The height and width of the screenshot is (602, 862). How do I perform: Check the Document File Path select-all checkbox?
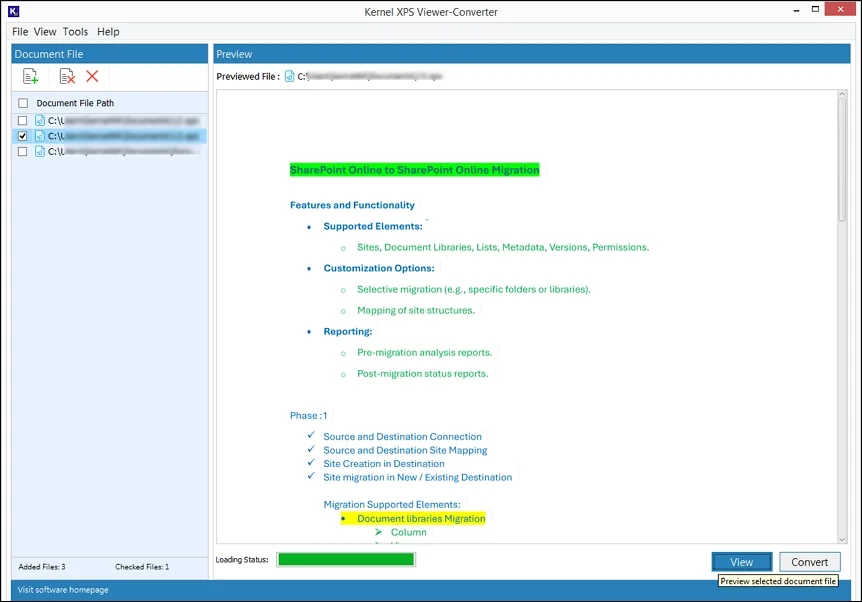[23, 102]
